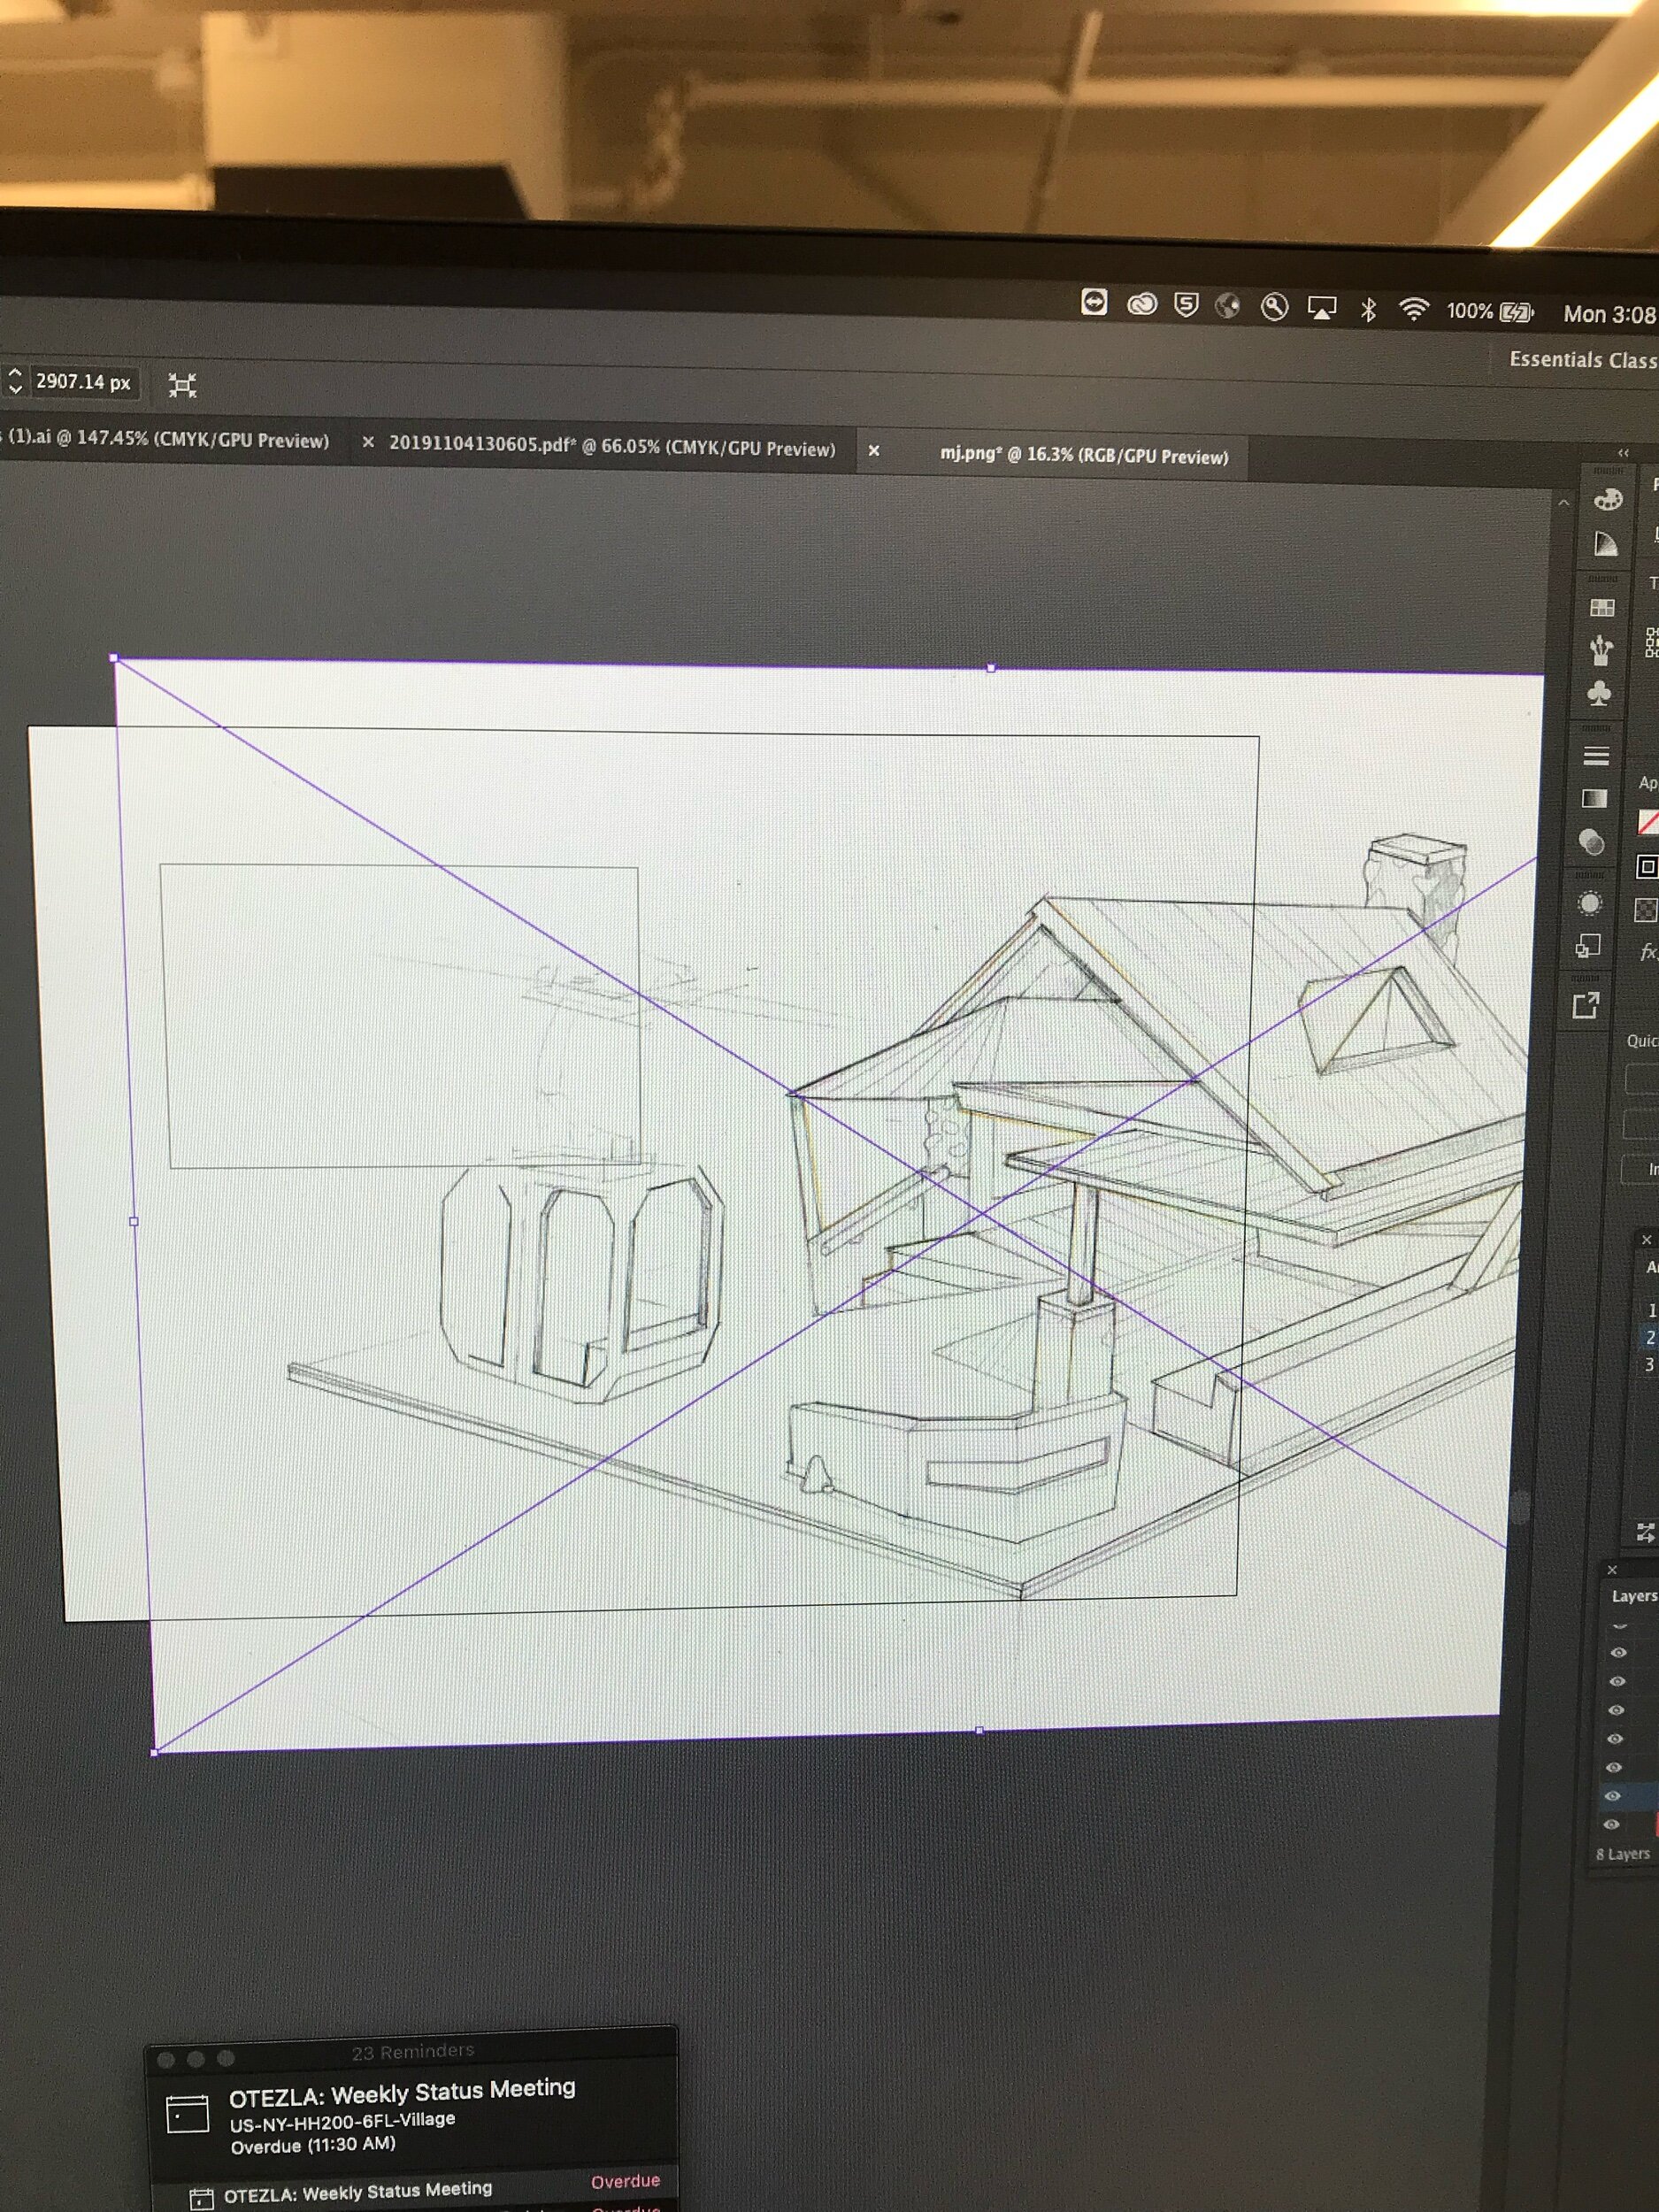
Task: Close the 20191104130605.pdf tab
Action: 368,442
